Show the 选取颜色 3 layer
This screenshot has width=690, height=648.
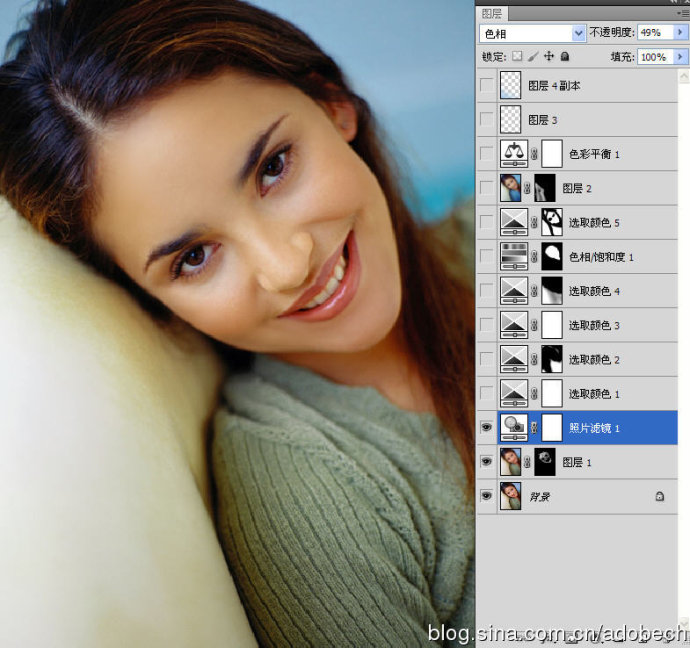(487, 325)
